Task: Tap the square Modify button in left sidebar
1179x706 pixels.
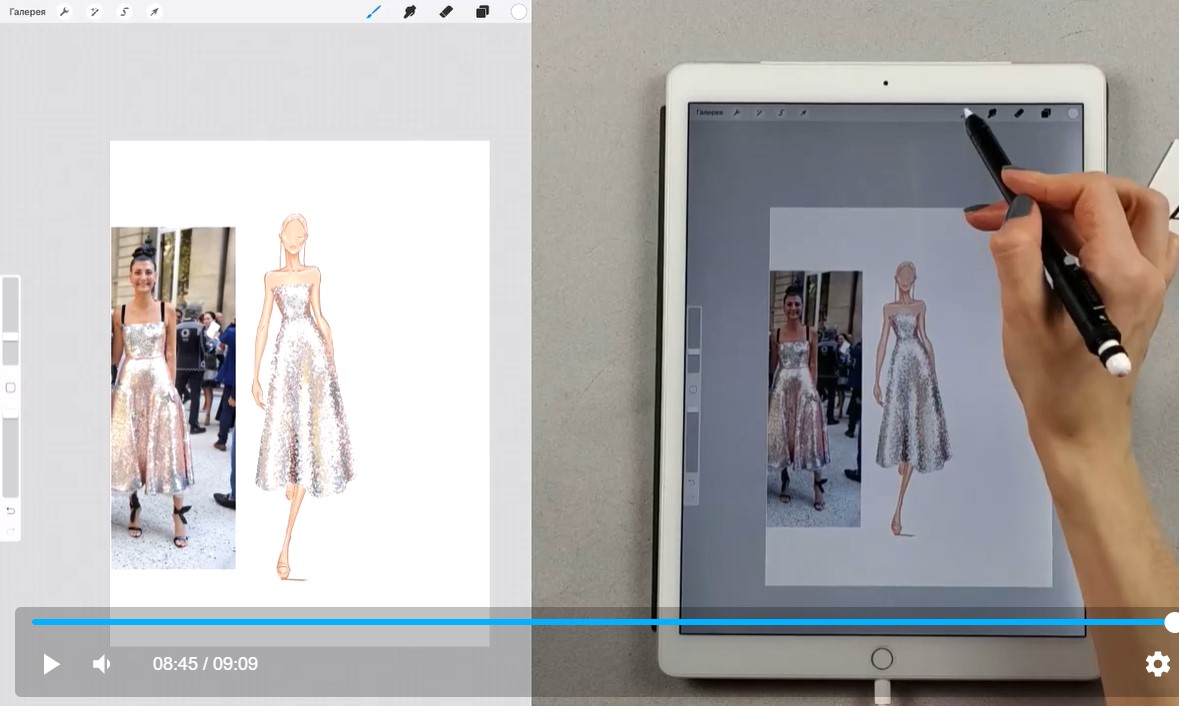Action: point(11,388)
